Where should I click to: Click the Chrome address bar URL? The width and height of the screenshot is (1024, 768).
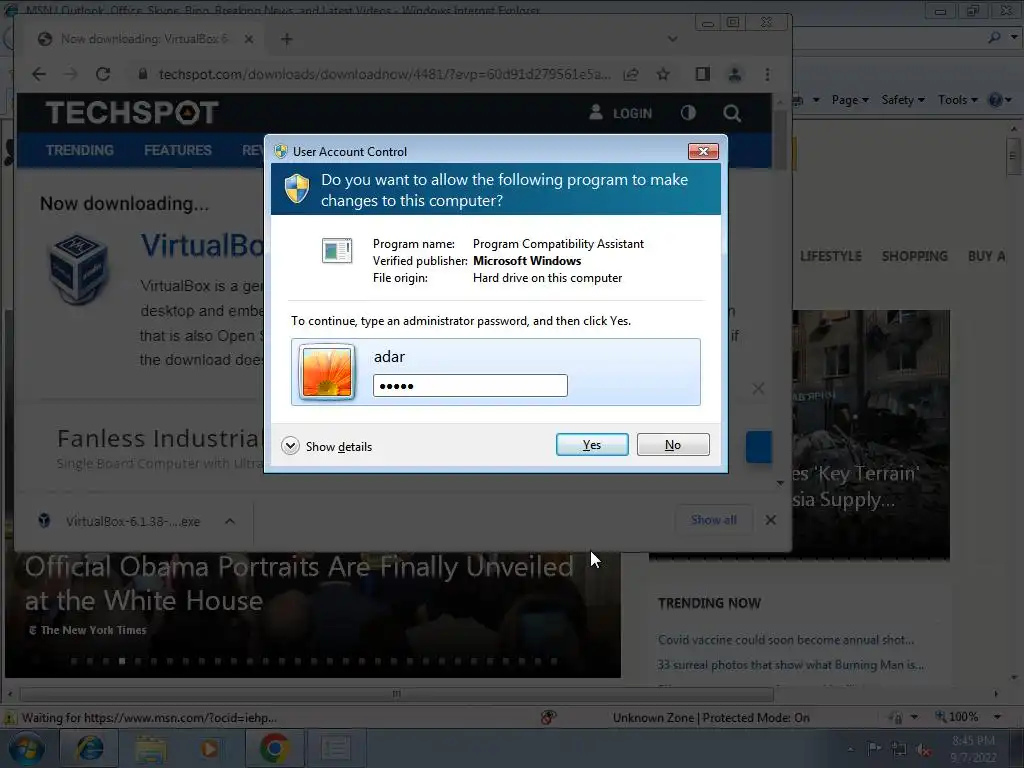pos(385,74)
